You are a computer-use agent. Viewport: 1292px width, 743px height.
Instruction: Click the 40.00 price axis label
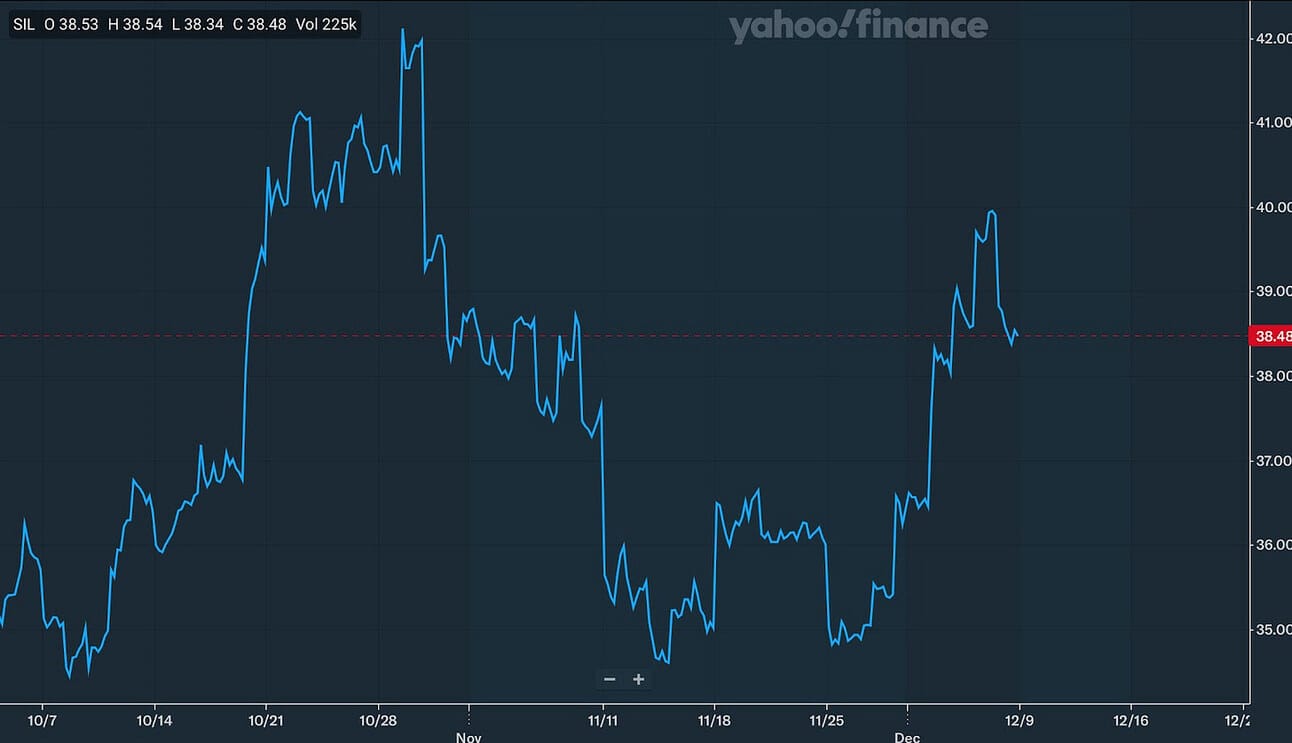tap(1273, 207)
